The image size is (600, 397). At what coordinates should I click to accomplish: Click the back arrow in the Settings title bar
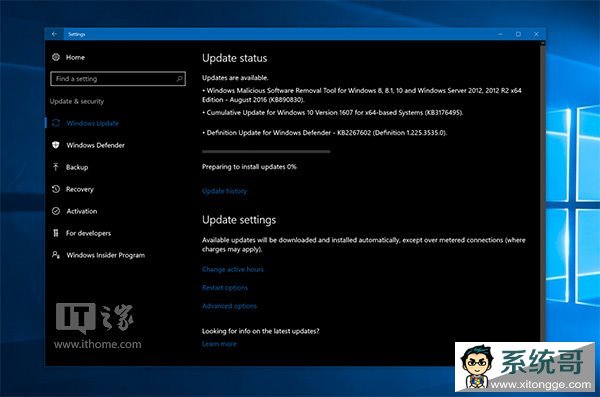pos(54,34)
